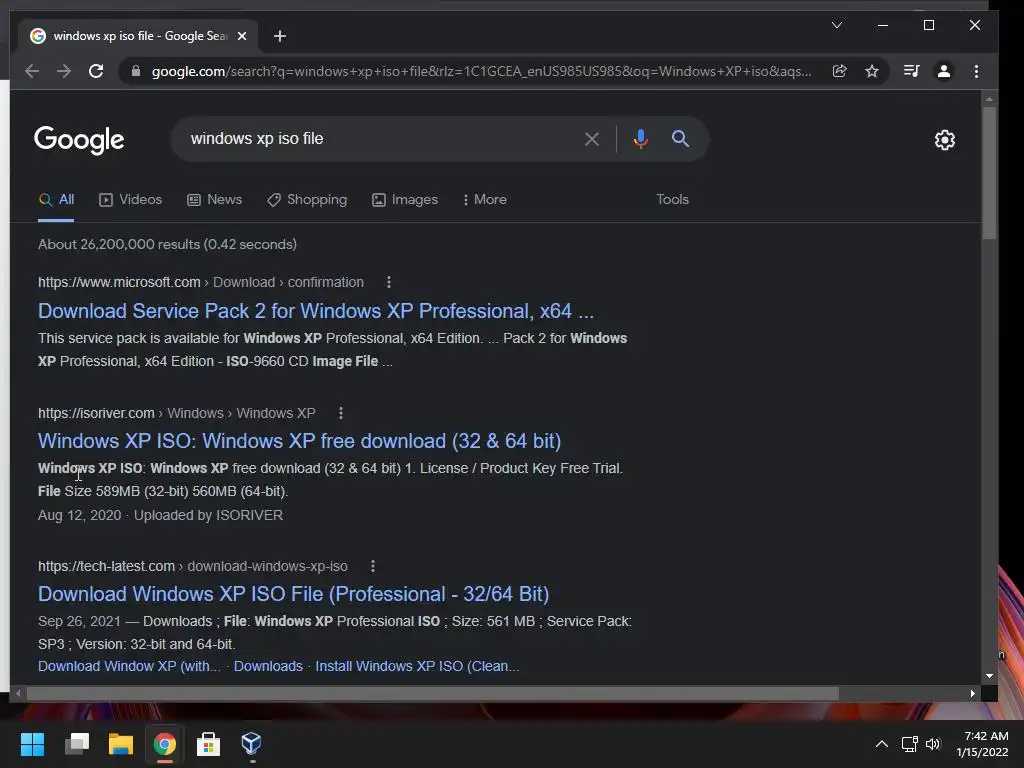Reload the Google search page
Viewport: 1024px width, 768px height.
point(96,71)
